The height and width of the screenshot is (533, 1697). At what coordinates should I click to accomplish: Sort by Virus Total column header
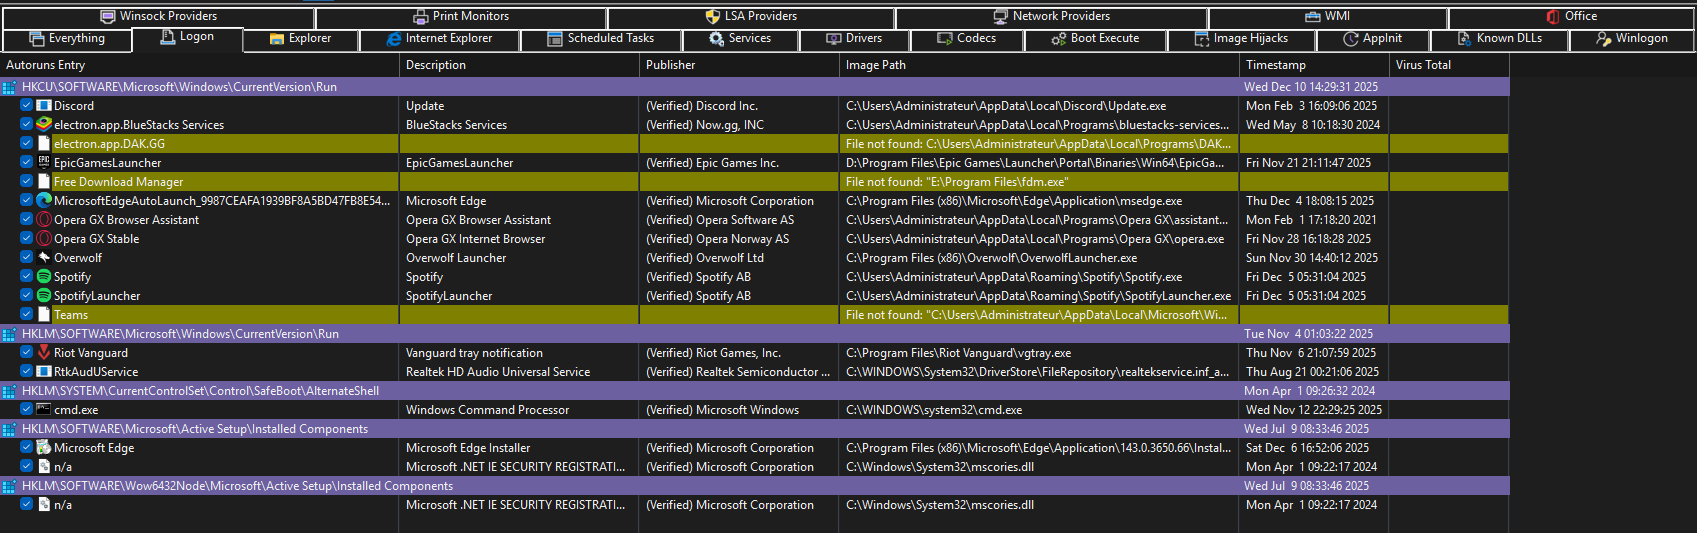pyautogui.click(x=1449, y=65)
